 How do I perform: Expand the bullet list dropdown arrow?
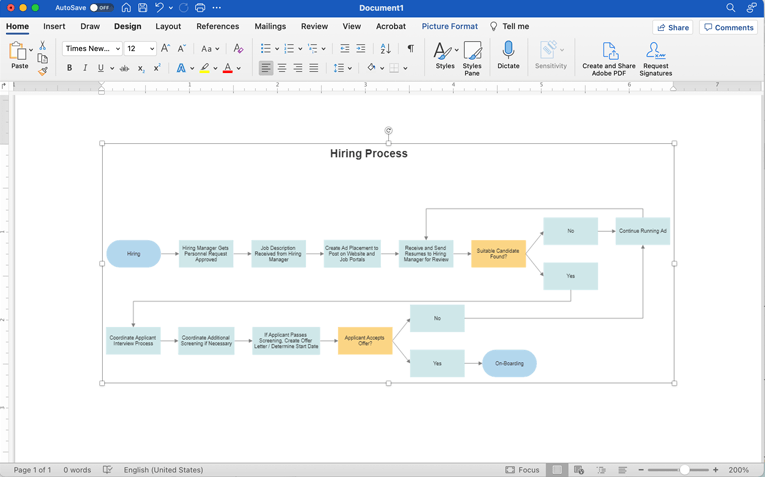point(277,49)
